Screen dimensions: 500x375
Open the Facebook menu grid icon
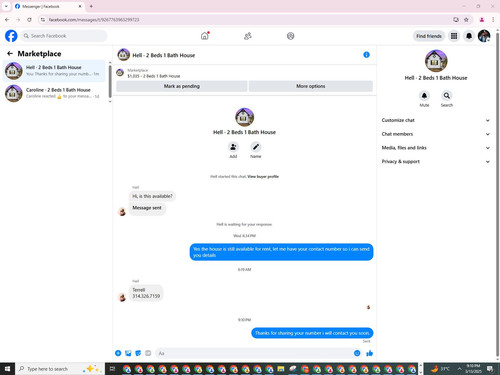454,36
